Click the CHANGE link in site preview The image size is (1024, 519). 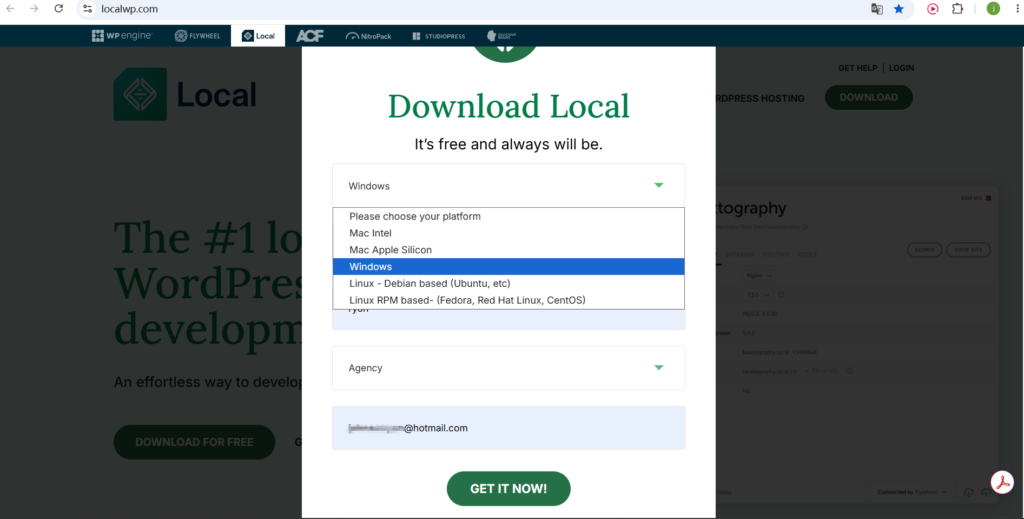tap(805, 353)
